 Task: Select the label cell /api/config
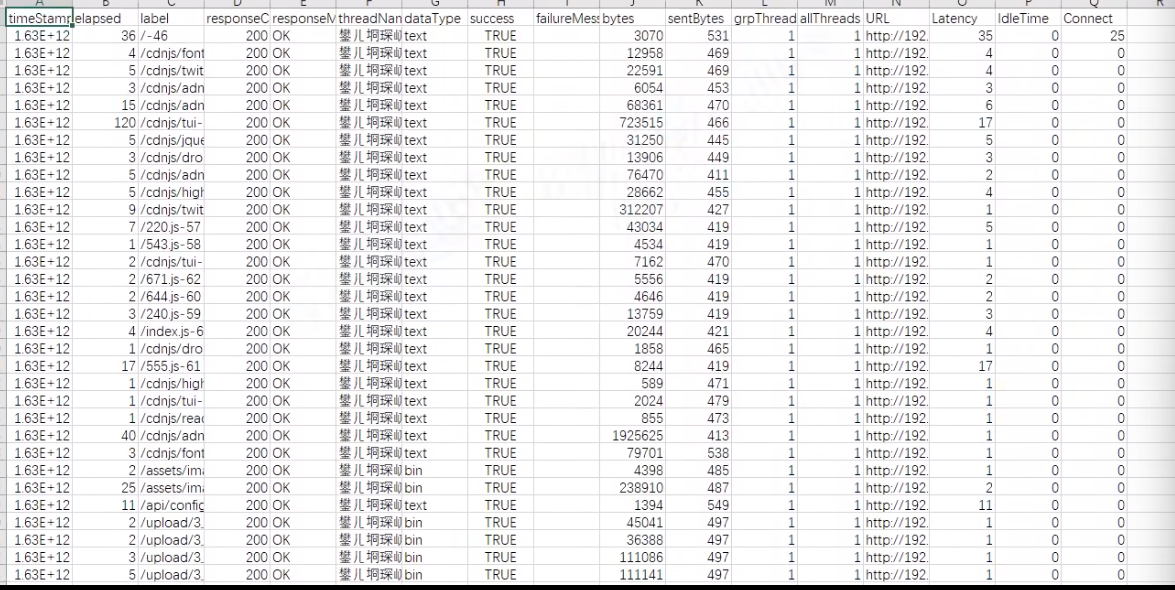coord(171,505)
